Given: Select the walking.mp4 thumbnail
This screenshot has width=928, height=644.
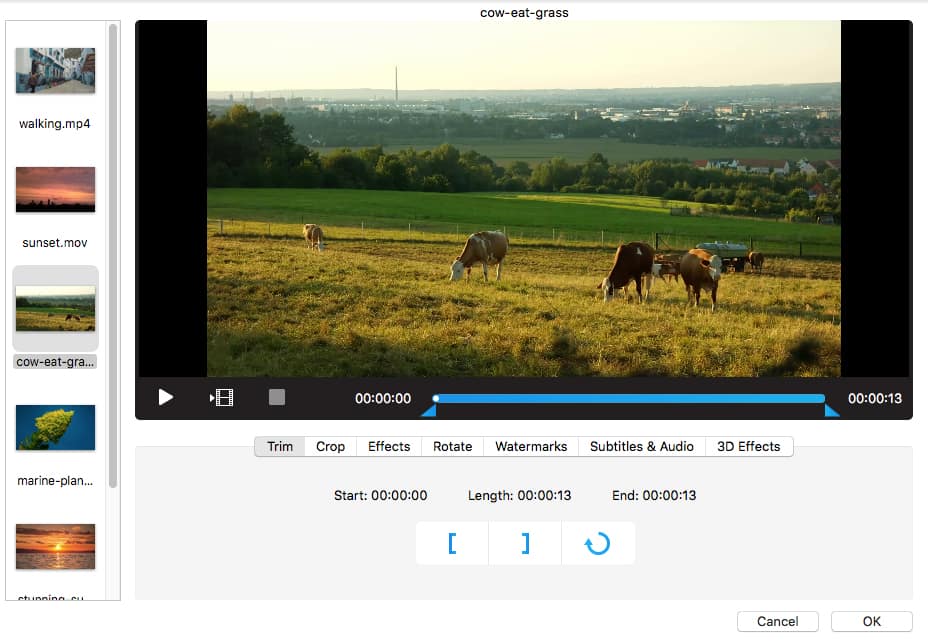Looking at the screenshot, I should pyautogui.click(x=55, y=71).
